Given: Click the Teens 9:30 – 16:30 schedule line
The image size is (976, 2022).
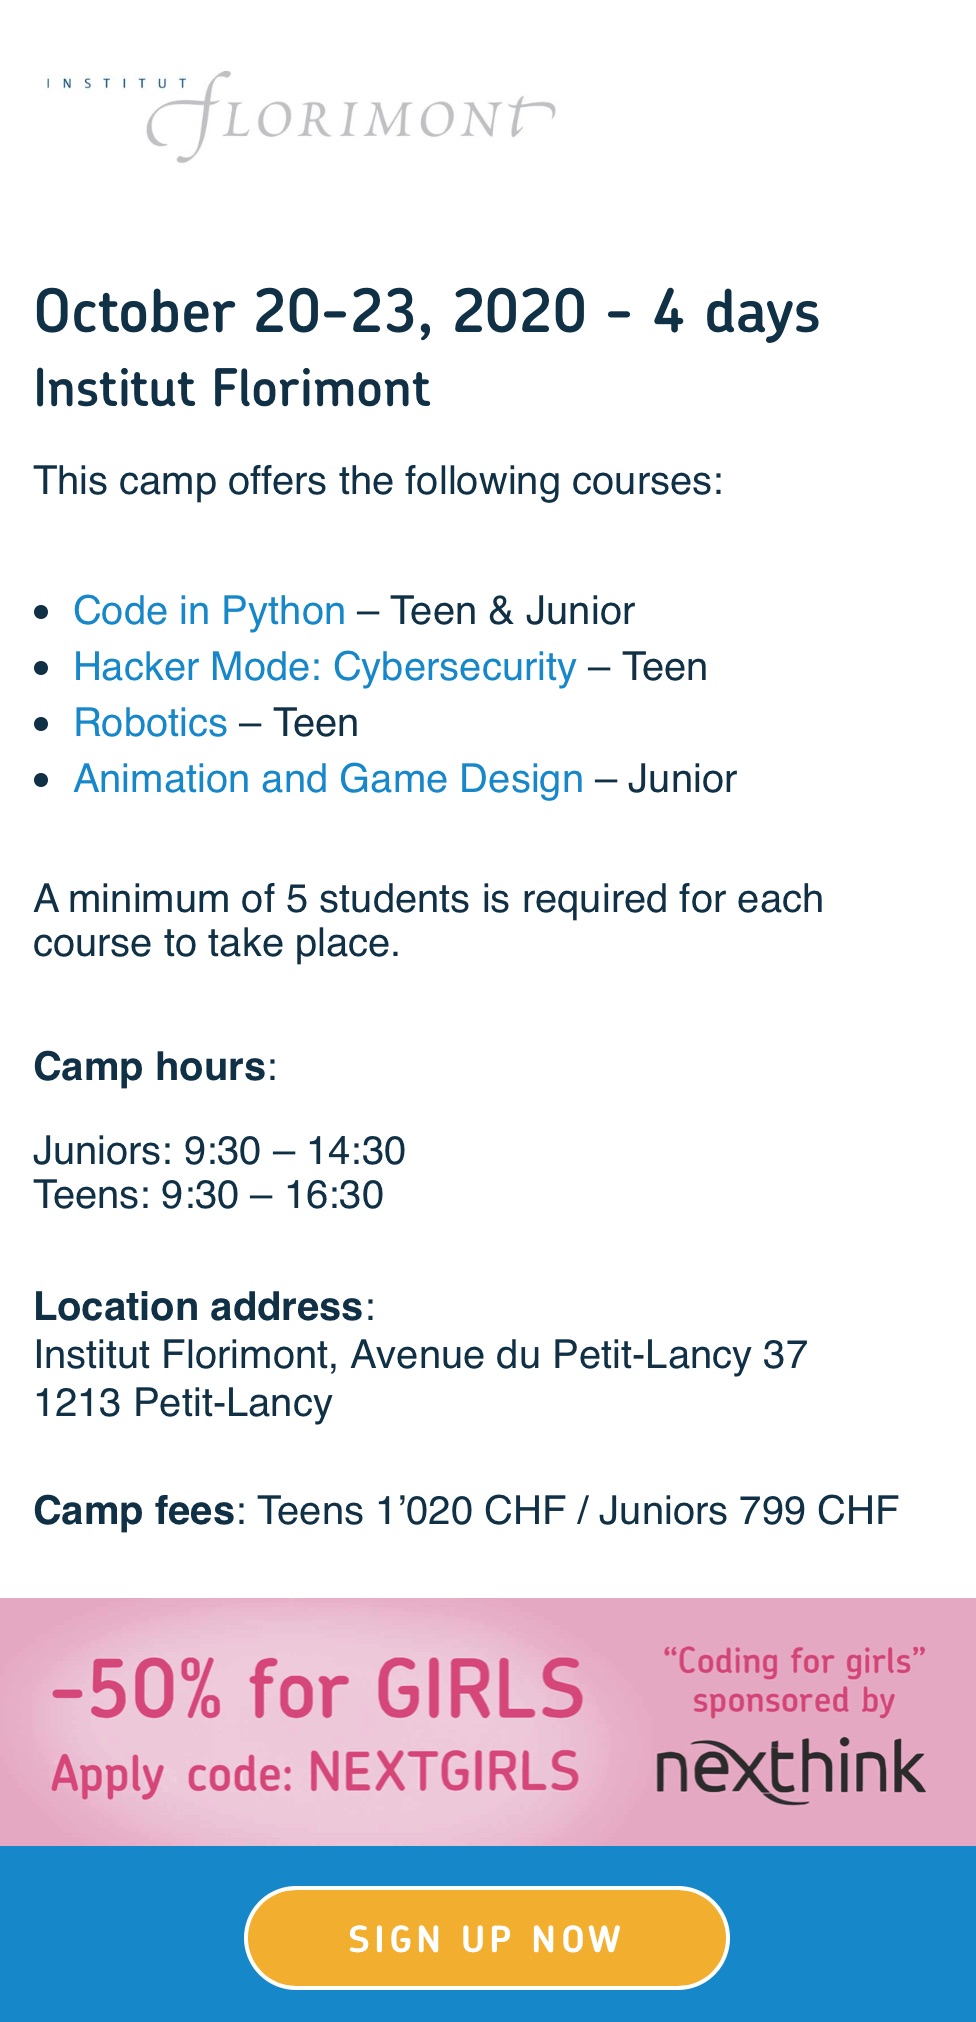Looking at the screenshot, I should coord(209,1195).
